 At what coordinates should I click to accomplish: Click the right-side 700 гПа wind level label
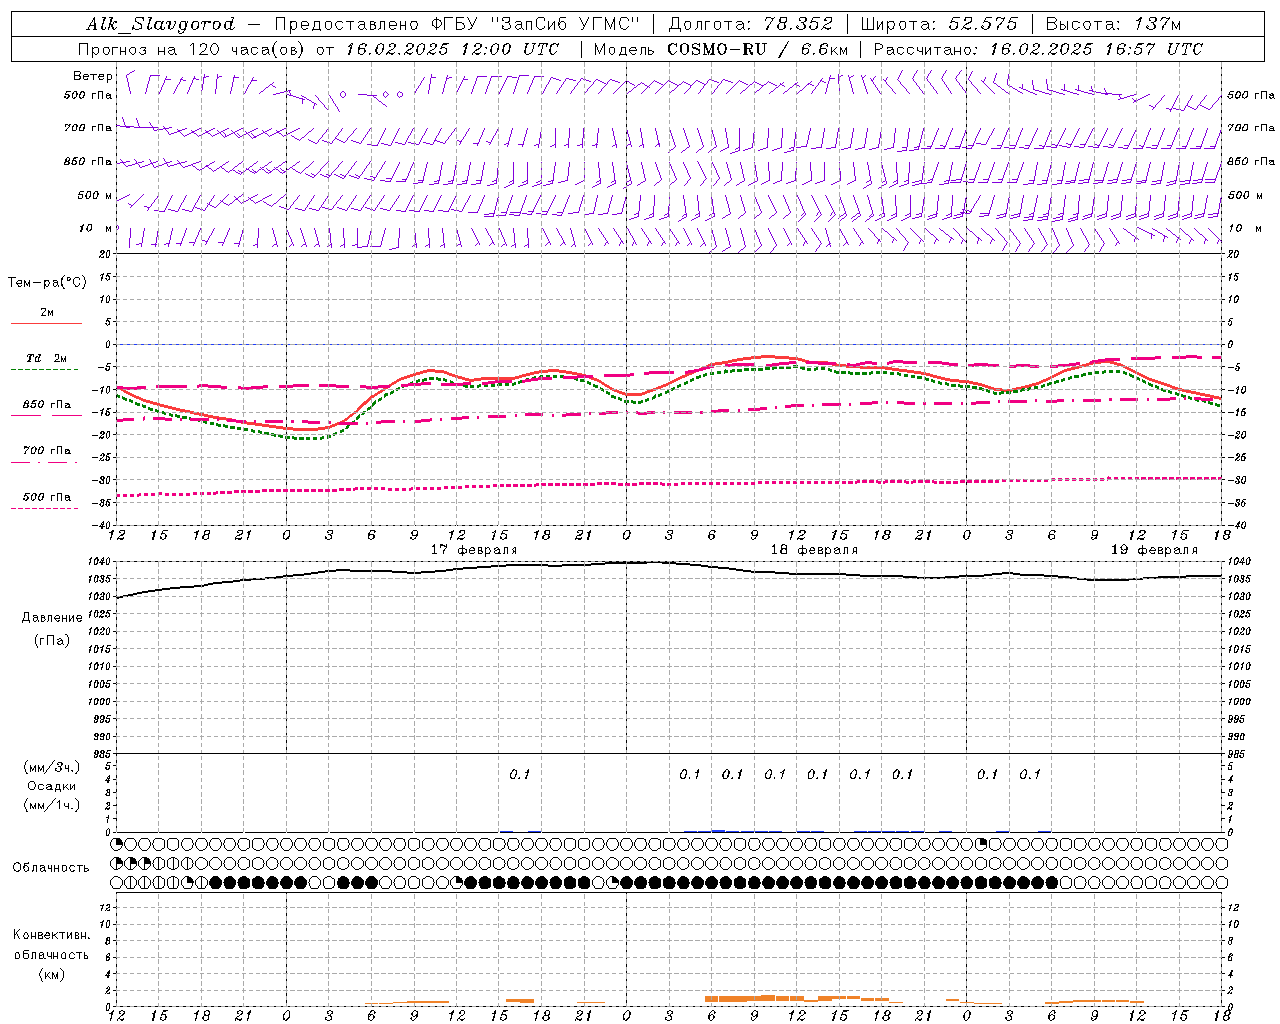click(1251, 128)
